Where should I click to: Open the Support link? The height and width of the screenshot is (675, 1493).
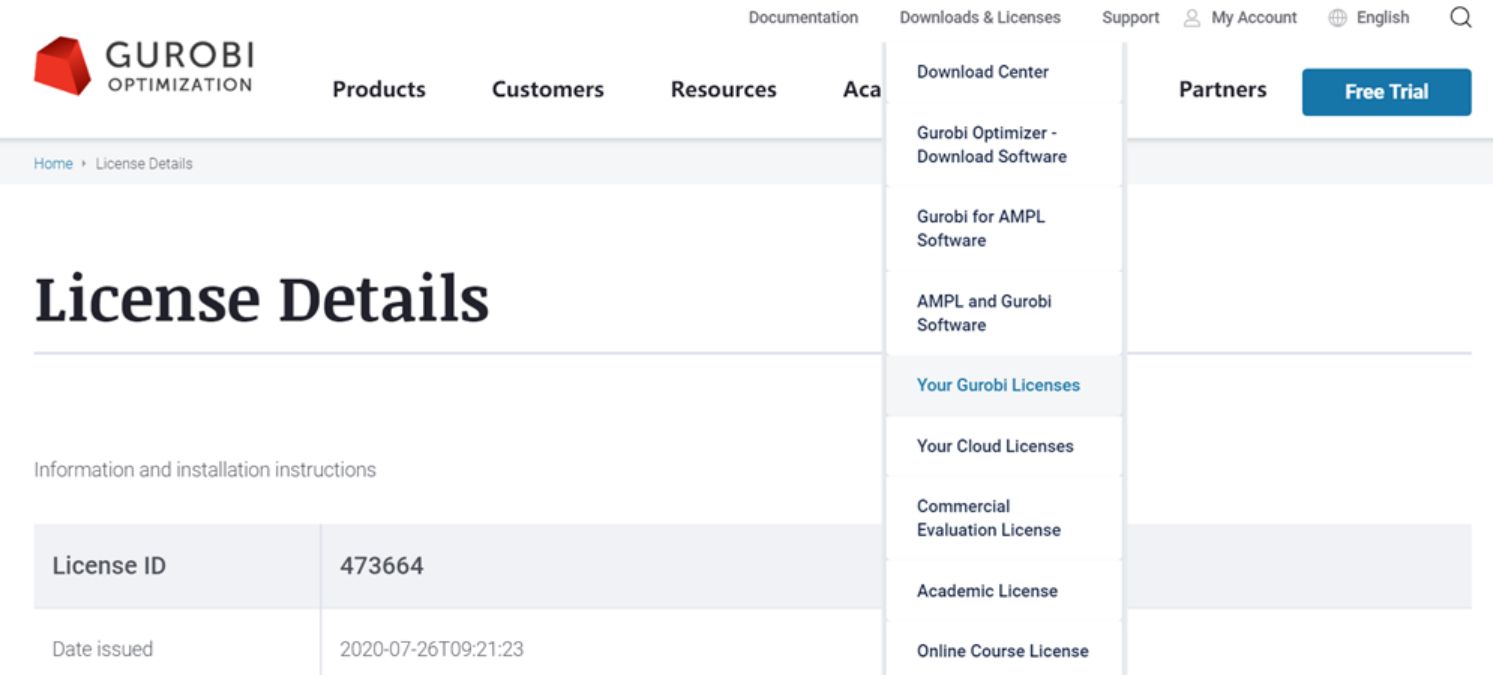(1130, 18)
